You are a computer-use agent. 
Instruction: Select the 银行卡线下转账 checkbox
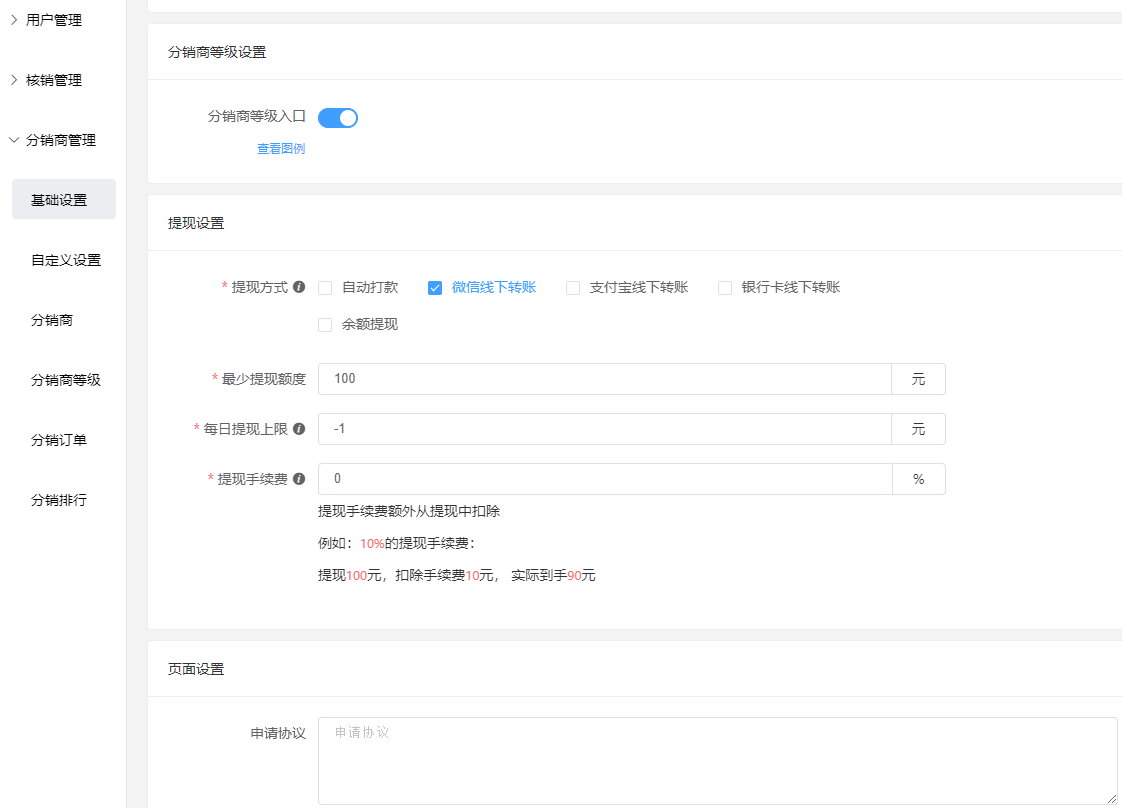click(725, 288)
